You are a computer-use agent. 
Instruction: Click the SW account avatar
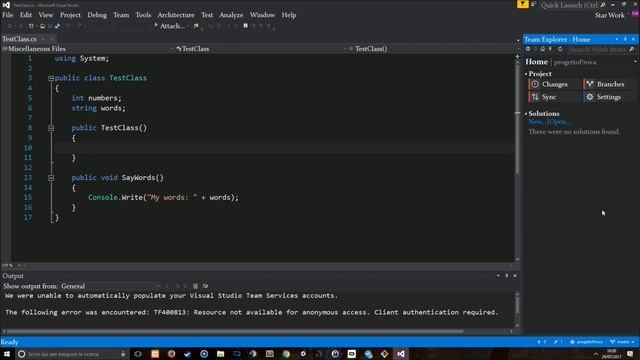(635, 14)
